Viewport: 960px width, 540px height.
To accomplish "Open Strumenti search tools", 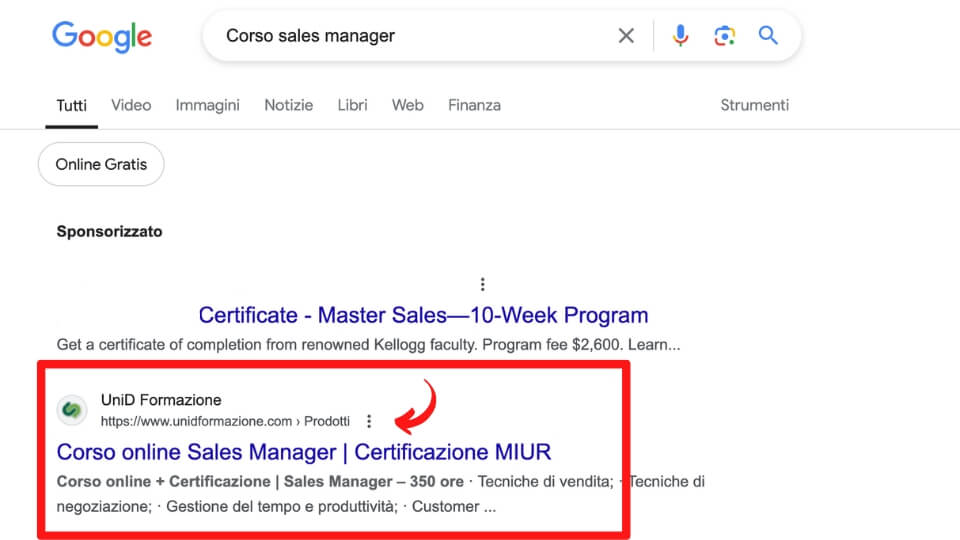I will click(754, 105).
